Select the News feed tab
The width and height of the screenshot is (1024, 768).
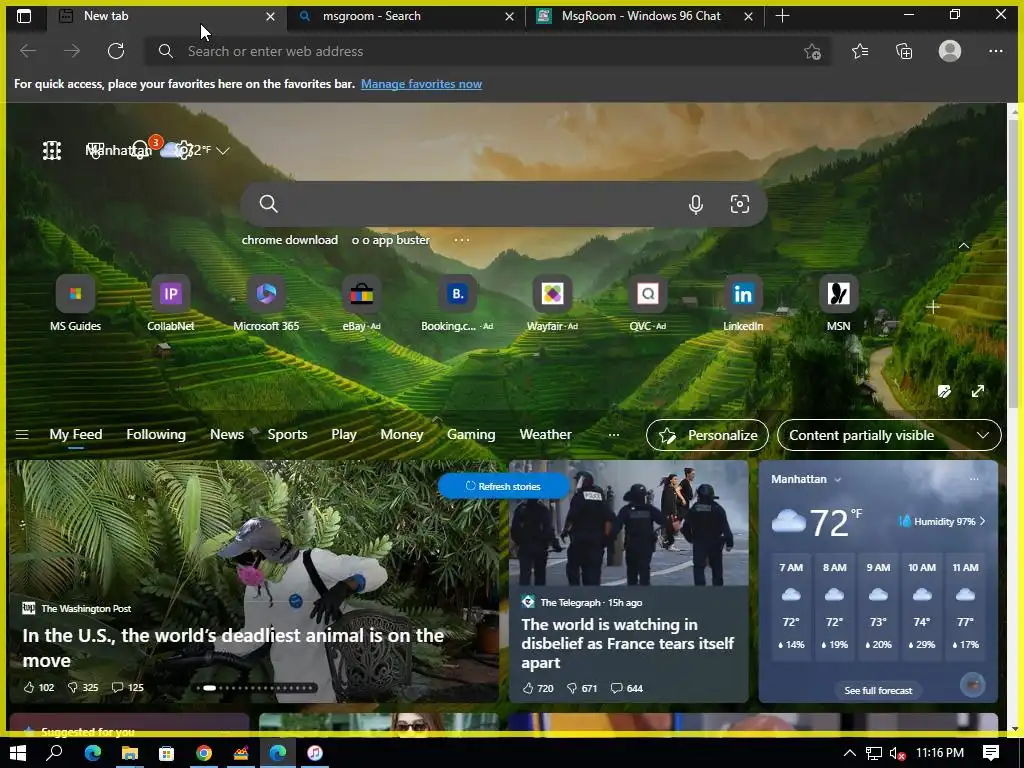(227, 434)
